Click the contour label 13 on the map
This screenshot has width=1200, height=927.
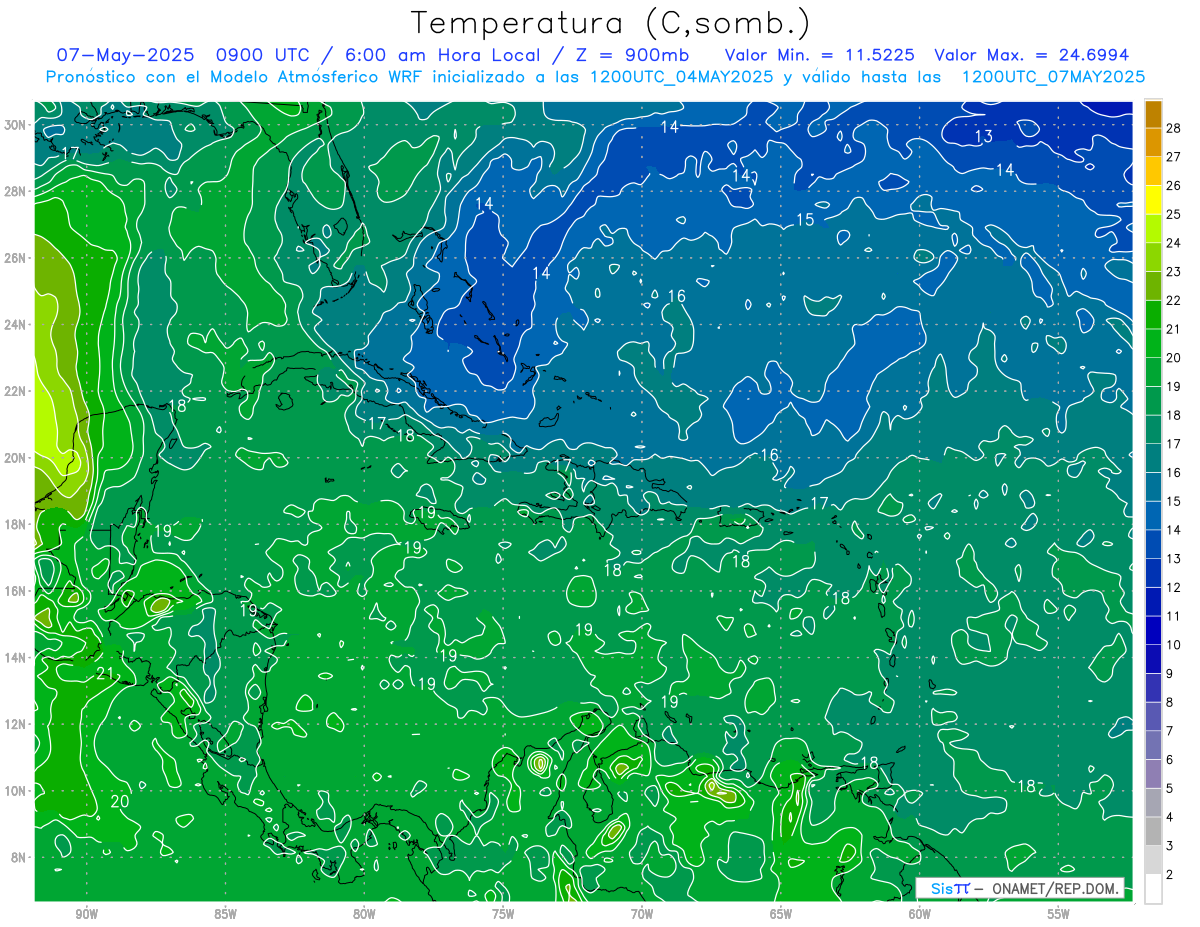point(984,136)
